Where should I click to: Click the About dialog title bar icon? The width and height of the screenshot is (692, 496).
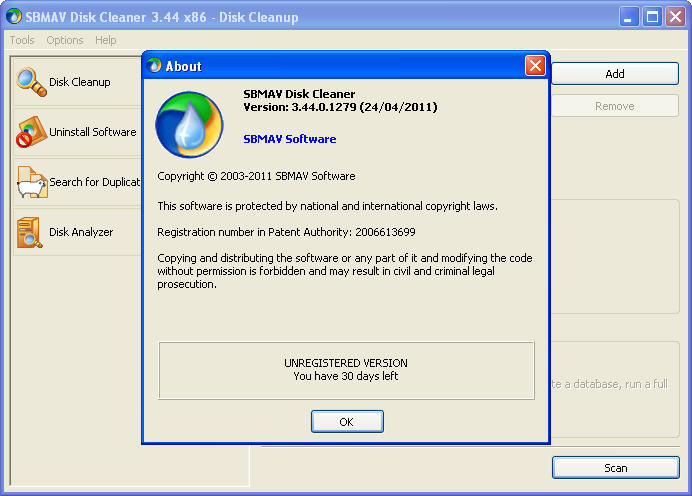point(154,66)
